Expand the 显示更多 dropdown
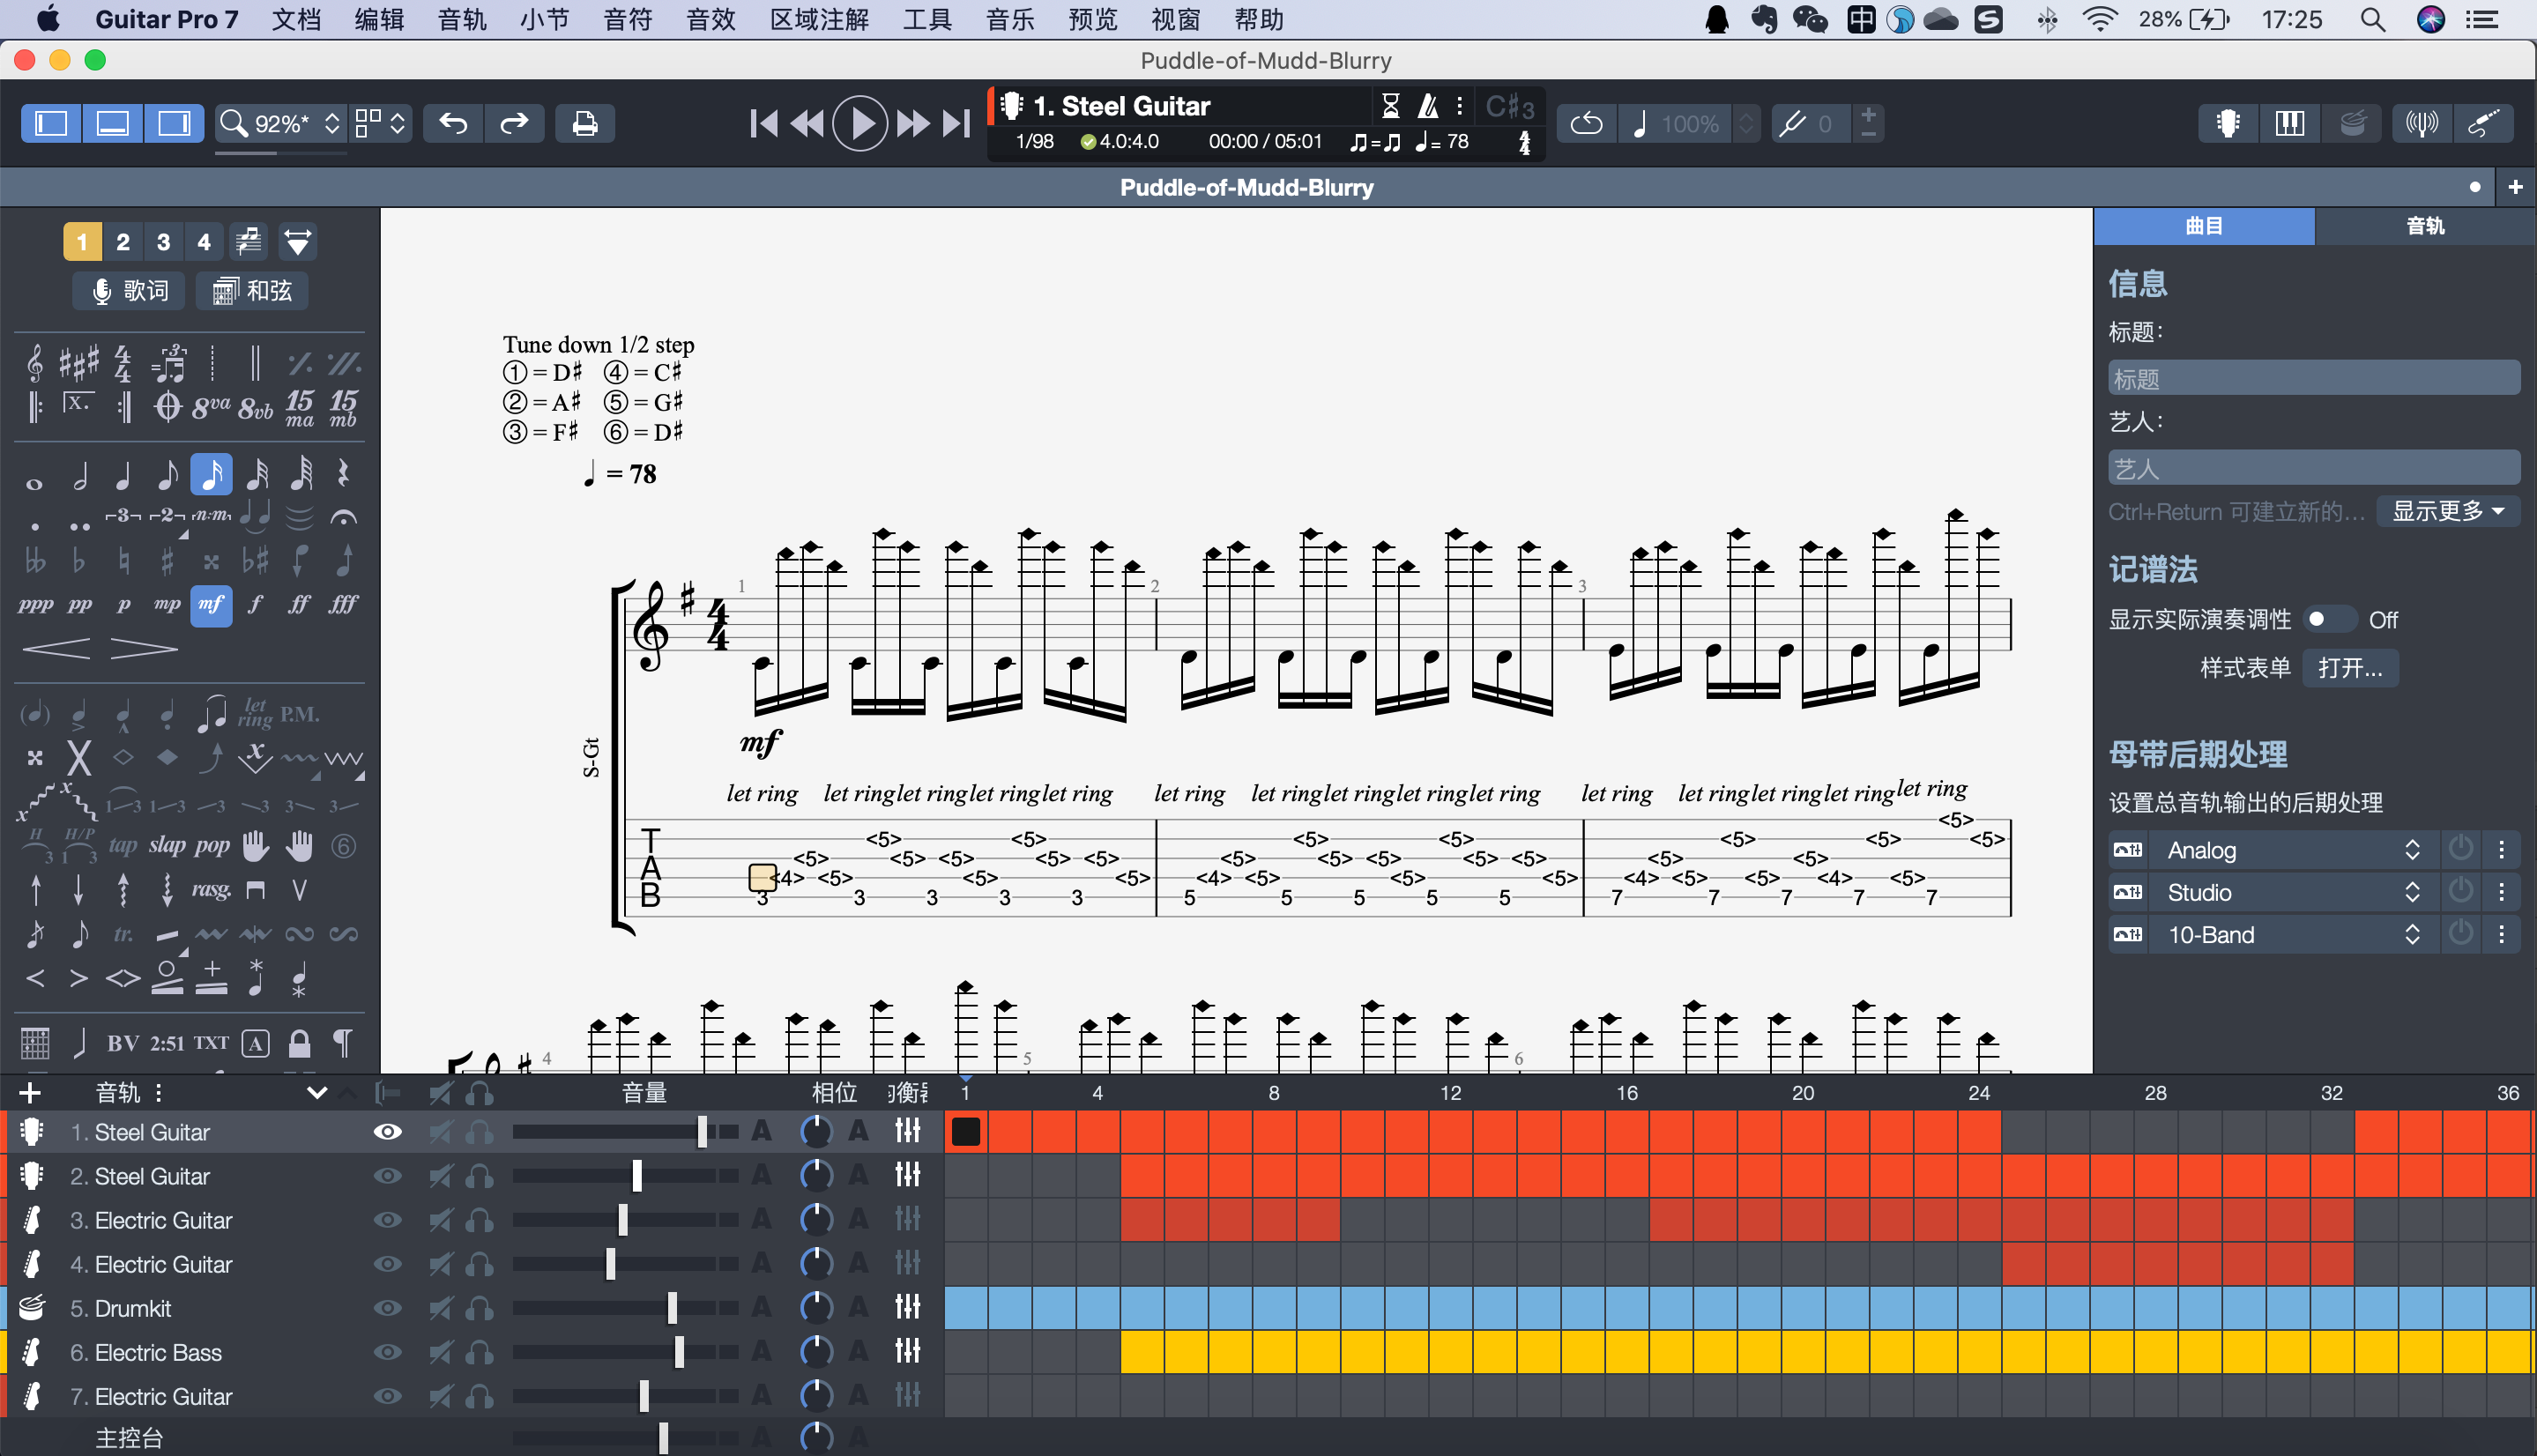2537x1456 pixels. pyautogui.click(x=2447, y=511)
